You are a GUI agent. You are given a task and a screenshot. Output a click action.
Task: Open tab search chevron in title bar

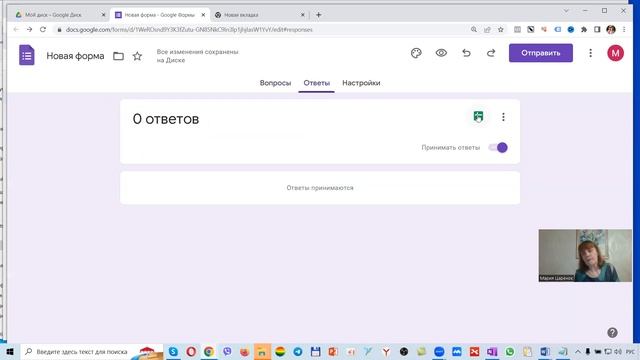[566, 11]
